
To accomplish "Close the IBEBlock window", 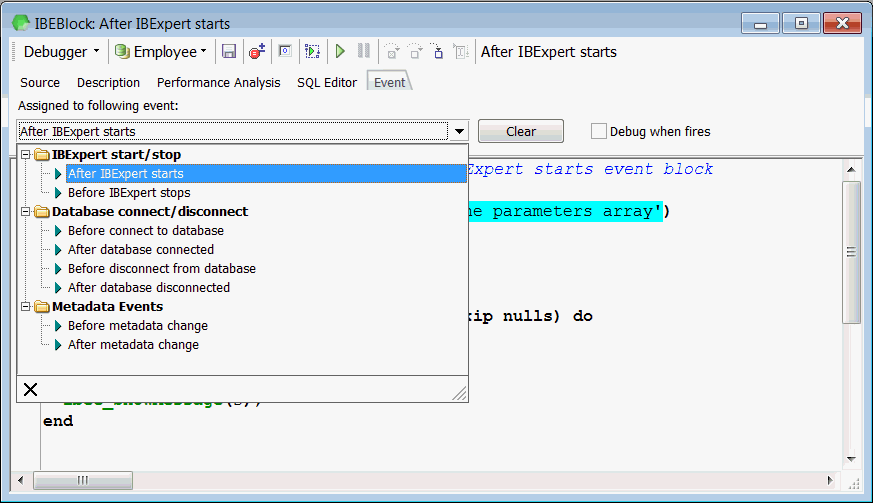I will [842, 23].
